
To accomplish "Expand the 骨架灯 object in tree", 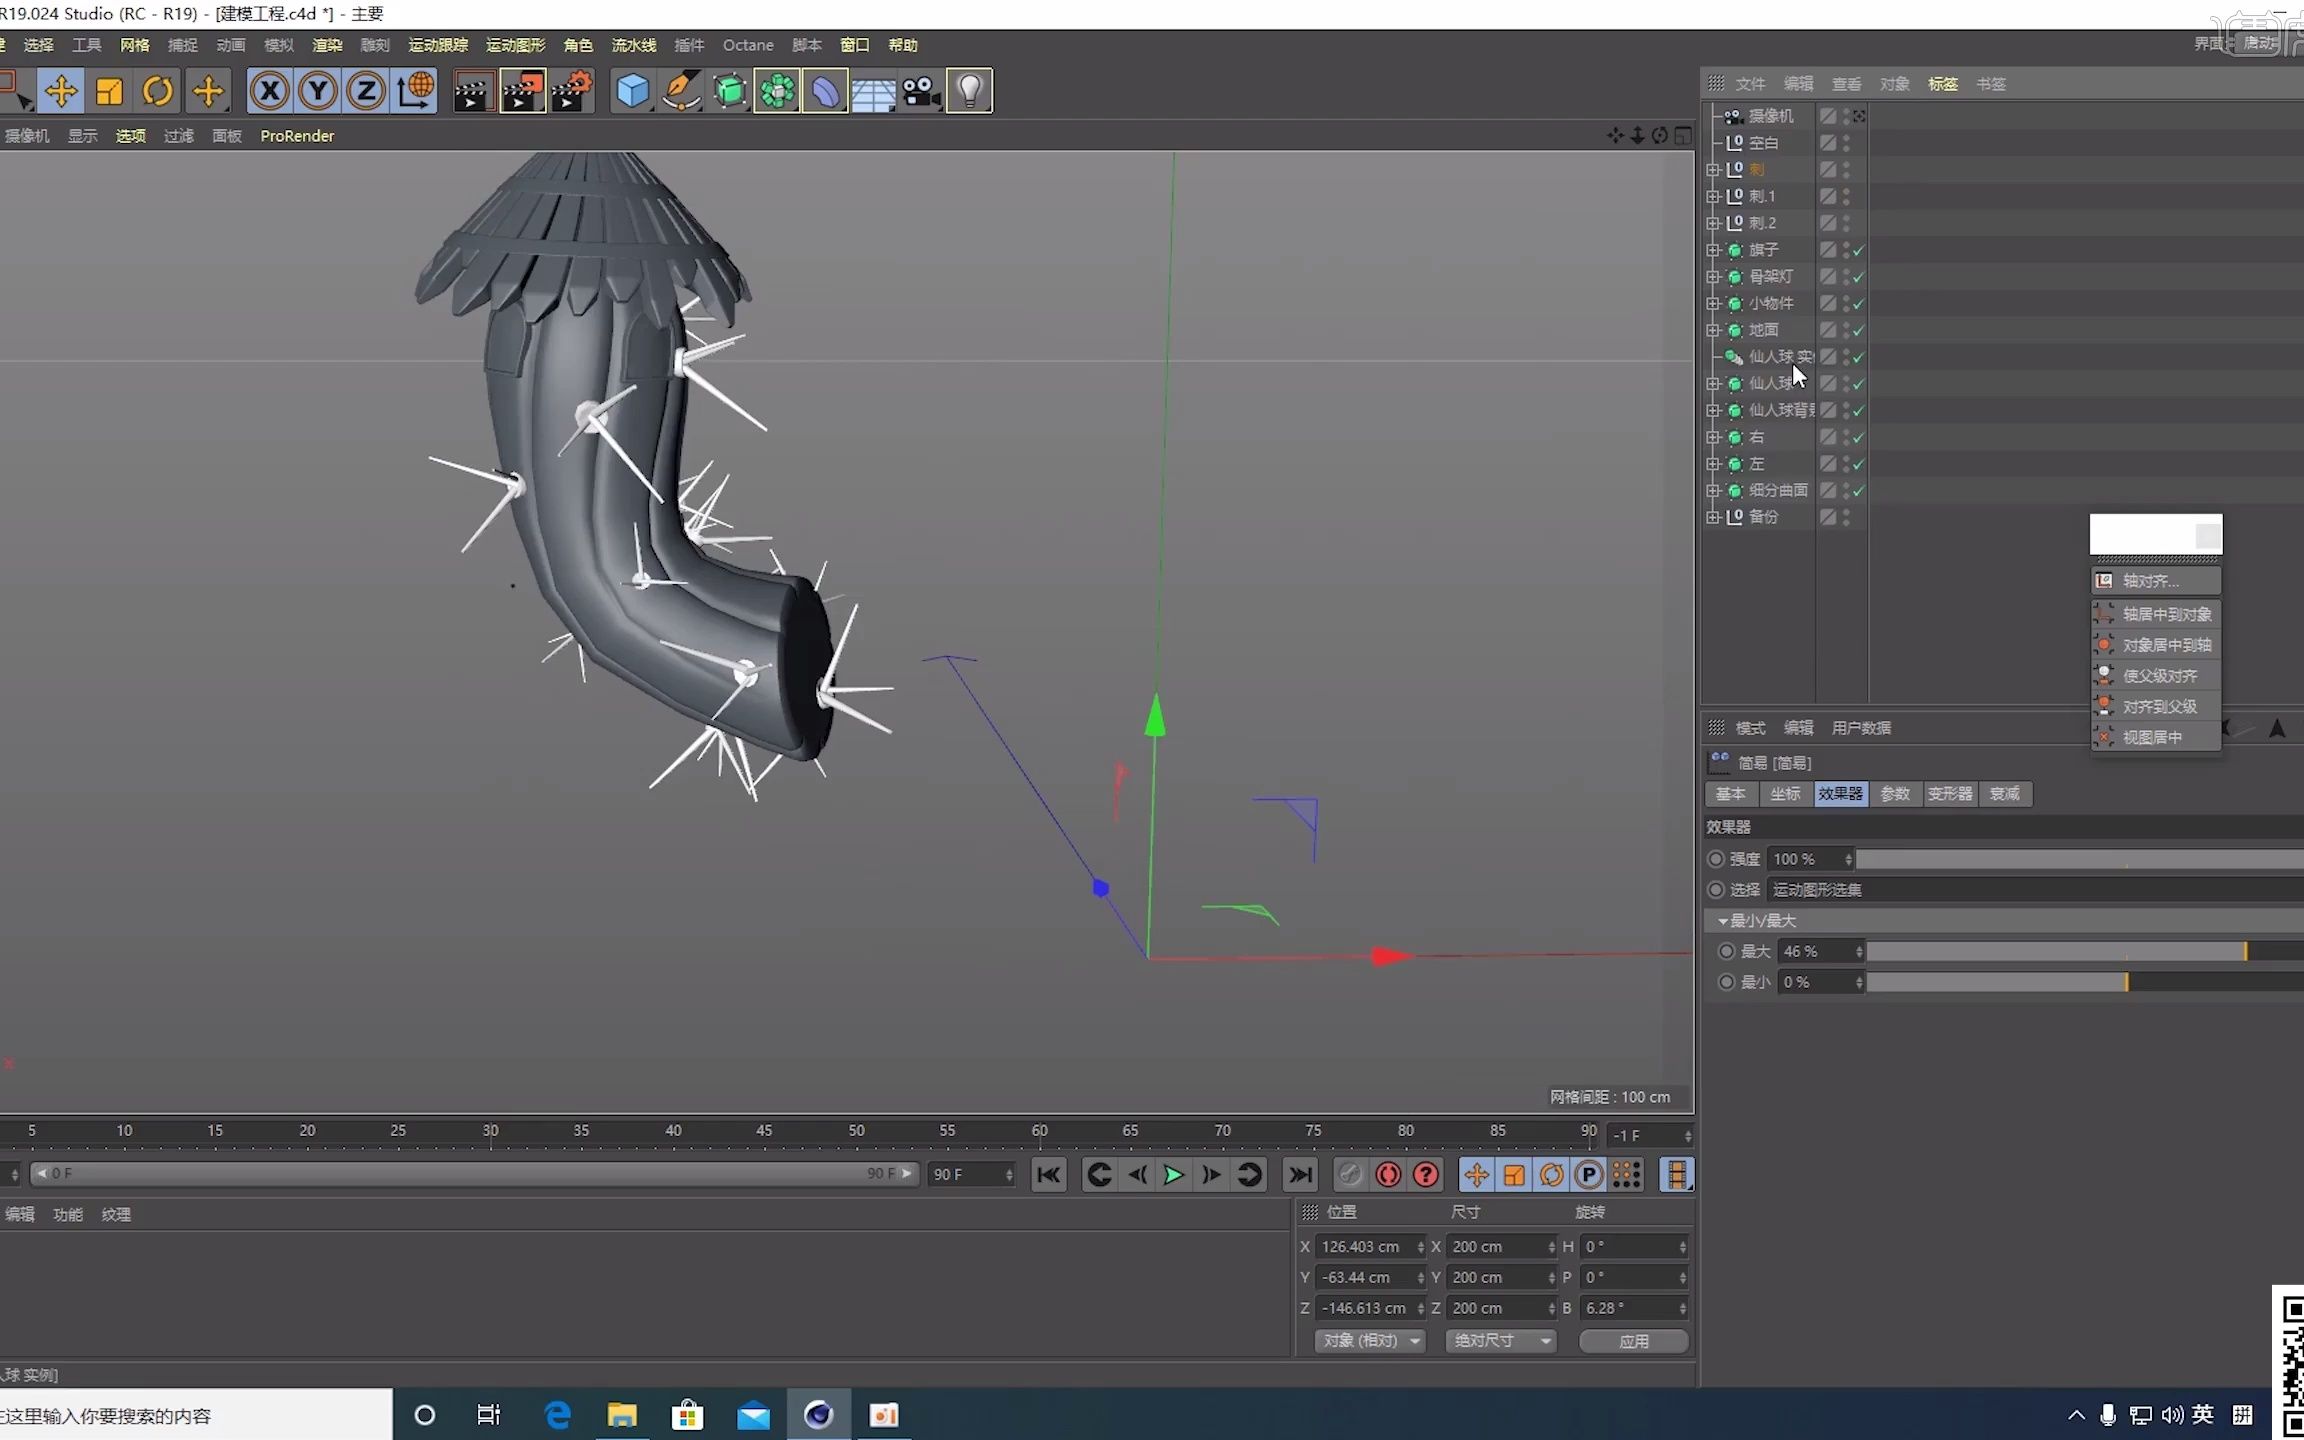I will pos(1713,277).
